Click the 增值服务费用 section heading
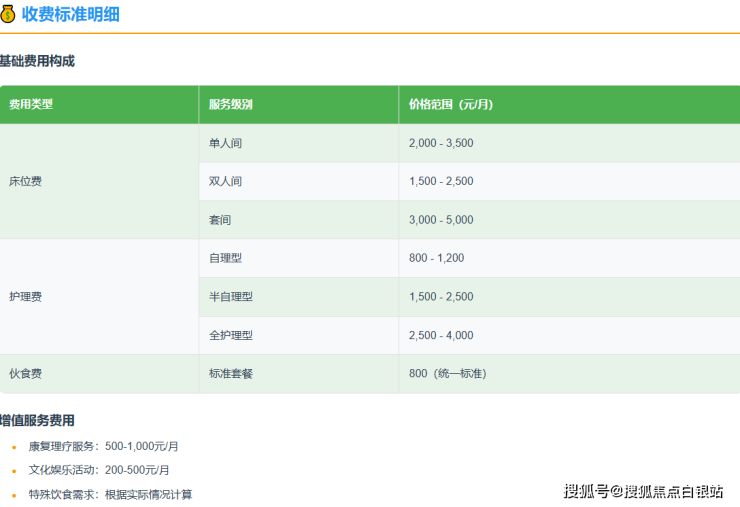This screenshot has width=740, height=507. 37,420
